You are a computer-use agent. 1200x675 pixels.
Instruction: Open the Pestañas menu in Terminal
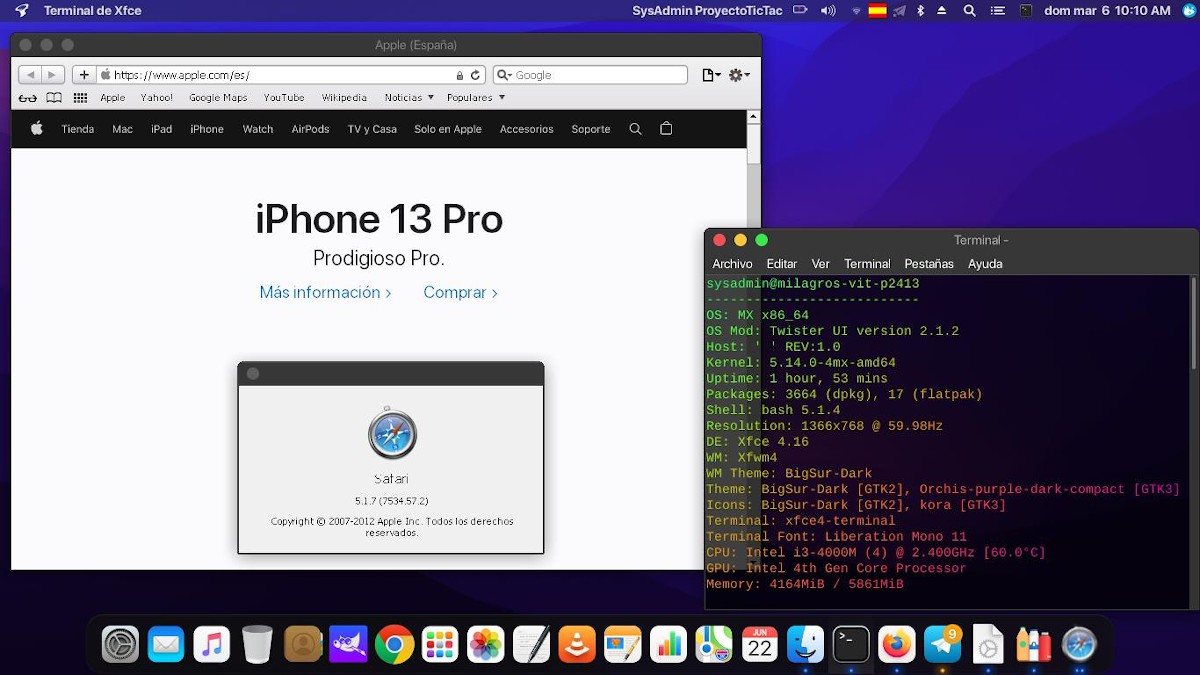[x=928, y=264]
